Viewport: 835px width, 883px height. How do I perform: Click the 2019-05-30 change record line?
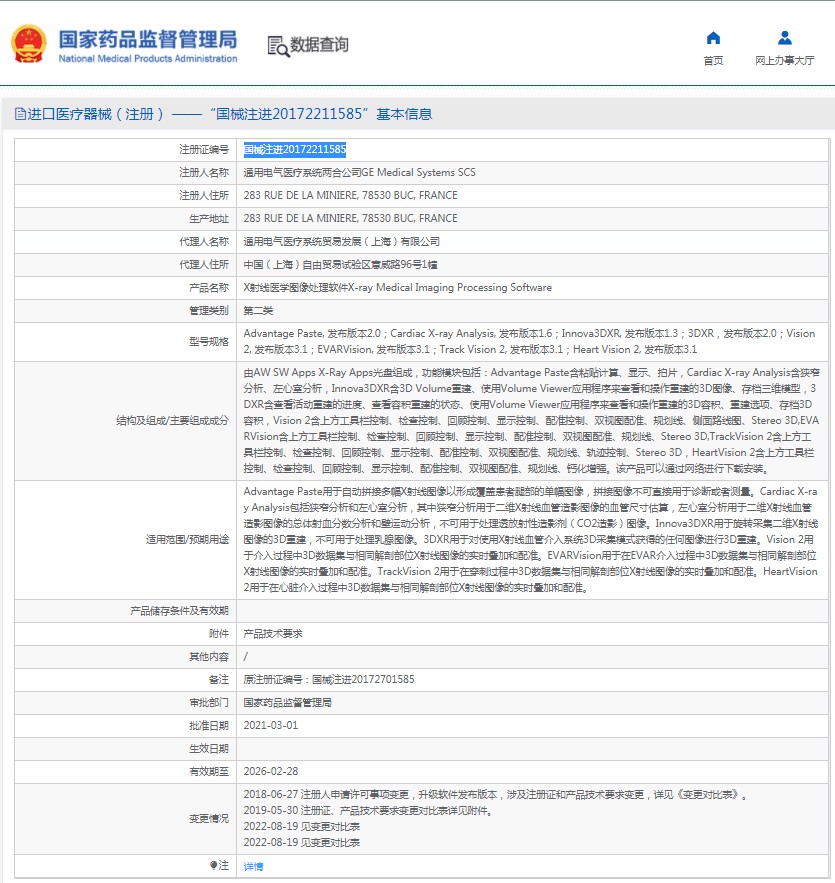(369, 810)
